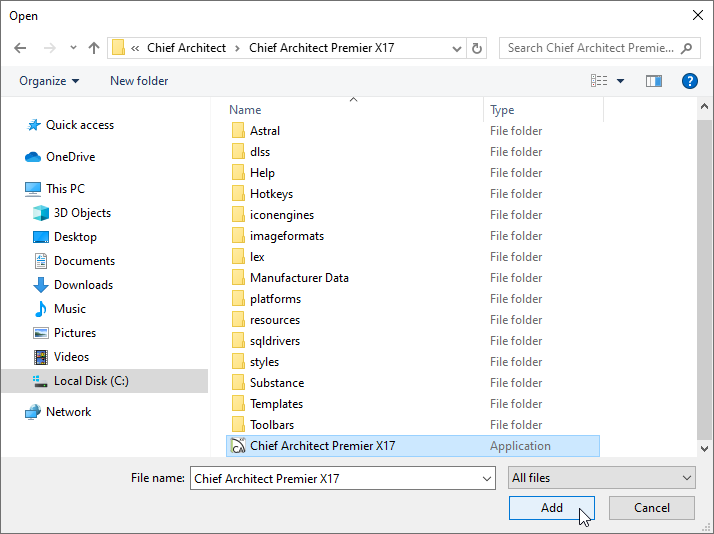This screenshot has height=534, width=714.
Task: Close the Open dialog
Action: coord(697,15)
